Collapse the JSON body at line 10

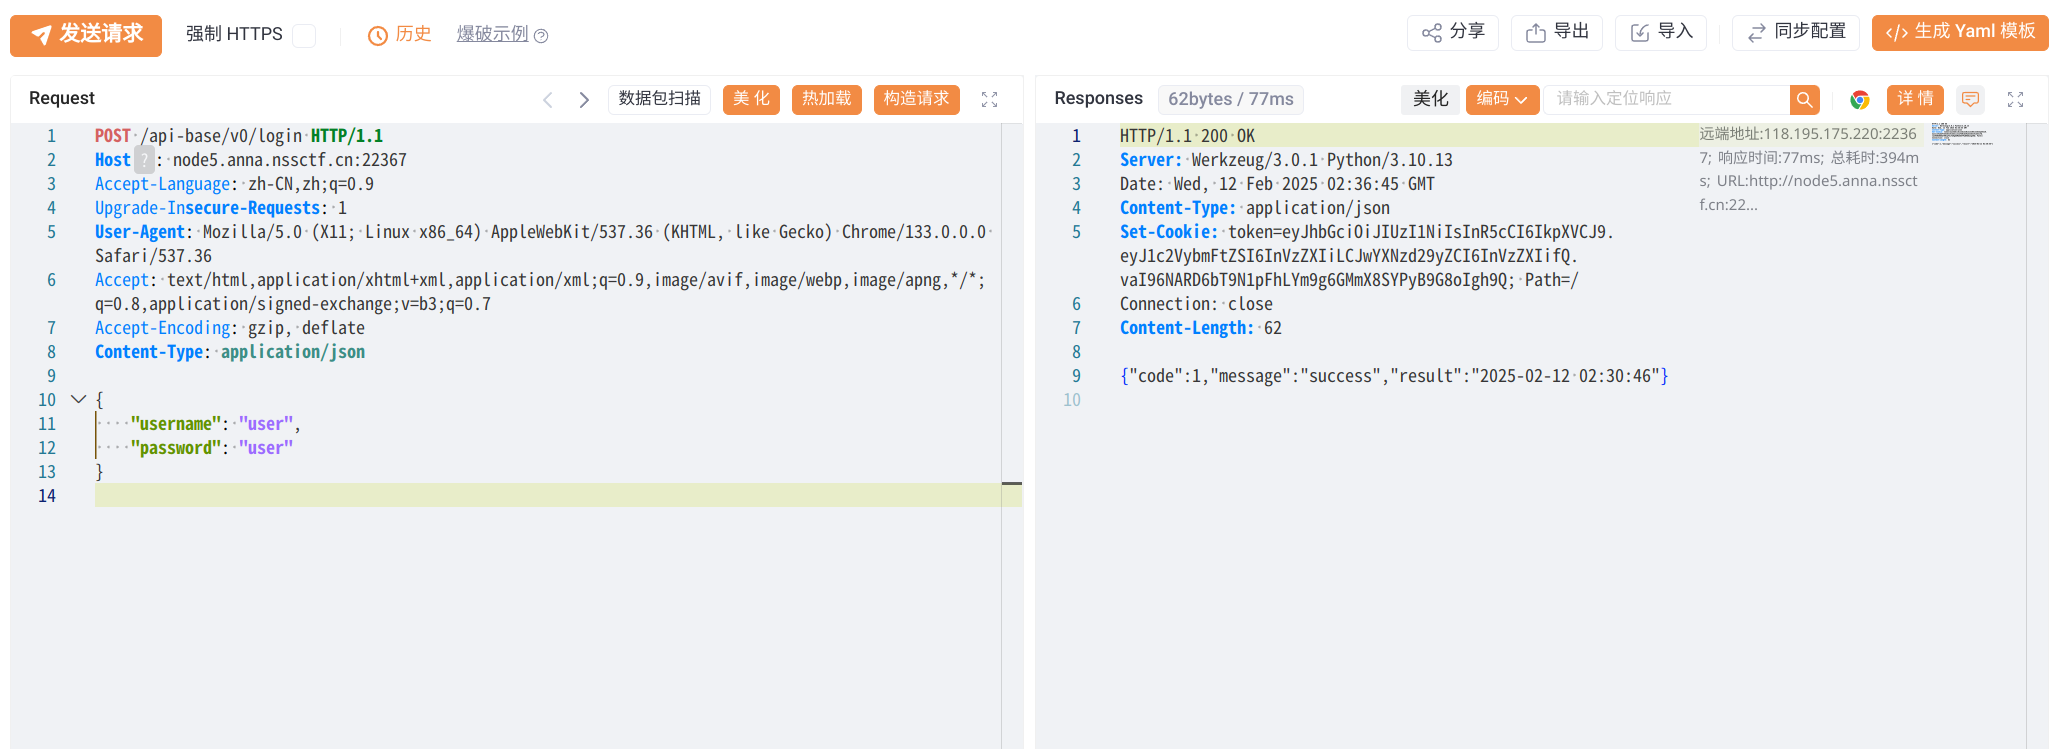pyautogui.click(x=78, y=399)
